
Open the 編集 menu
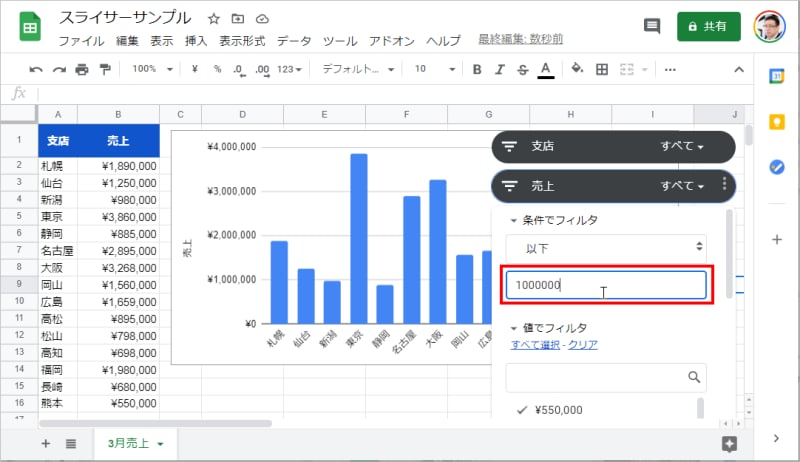127,41
